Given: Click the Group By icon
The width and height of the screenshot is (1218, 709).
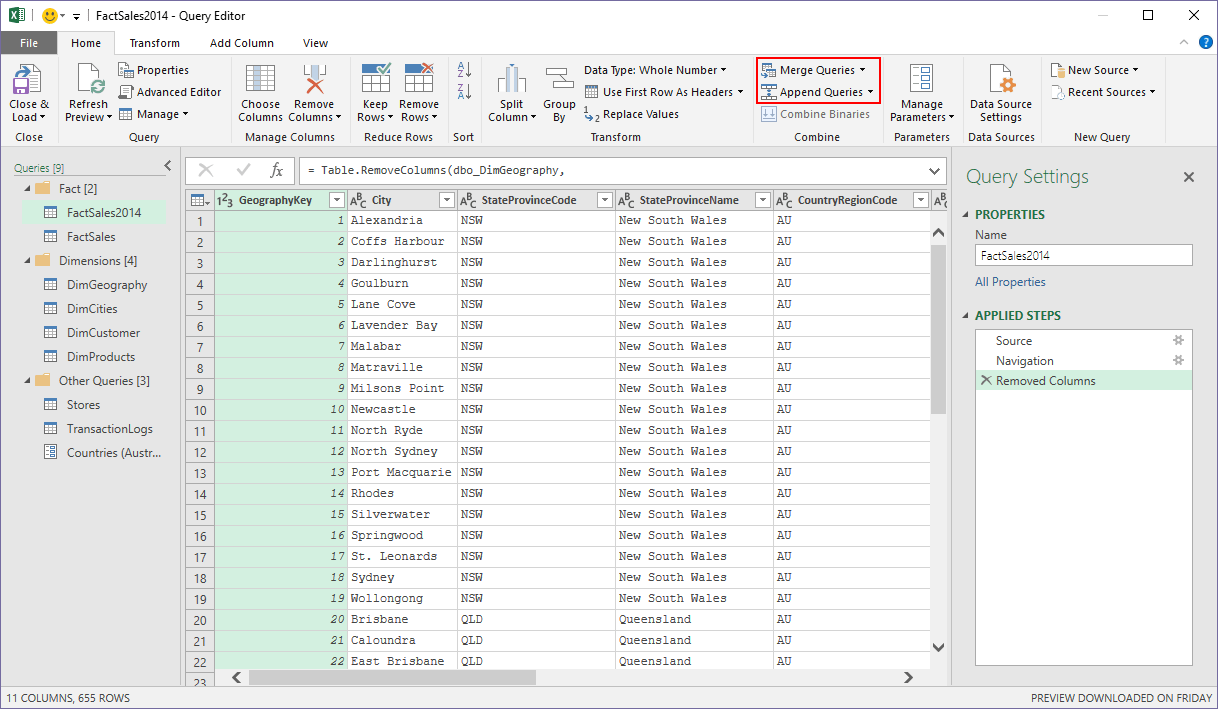Looking at the screenshot, I should (x=559, y=80).
